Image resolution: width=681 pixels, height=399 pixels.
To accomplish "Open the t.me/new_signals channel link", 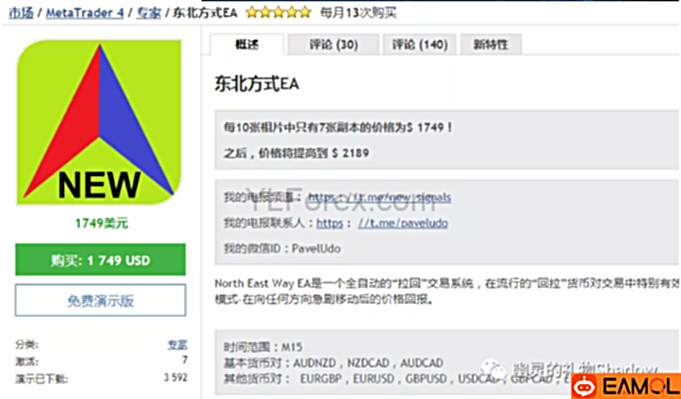I will (380, 198).
